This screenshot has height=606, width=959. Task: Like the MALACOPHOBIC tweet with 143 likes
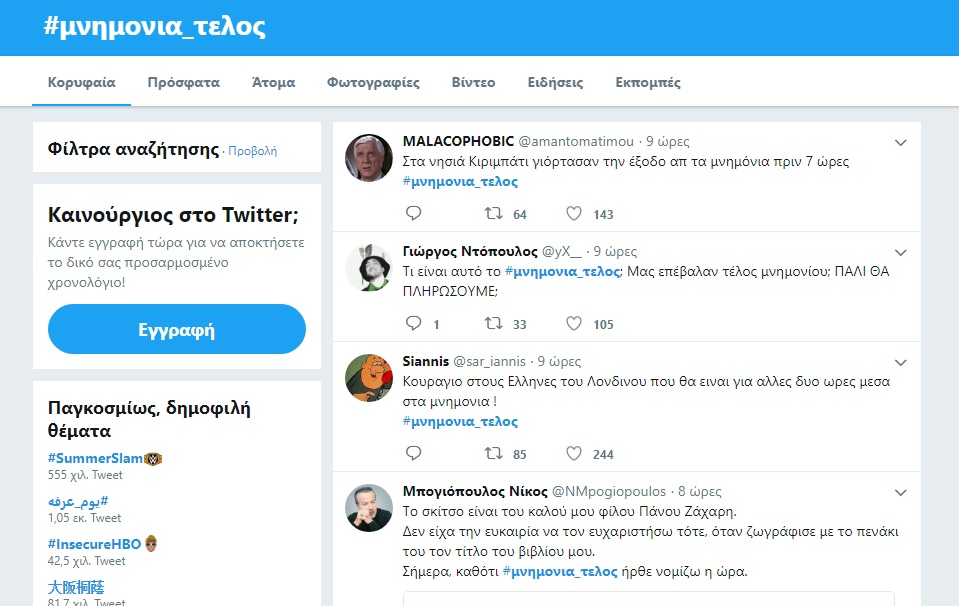574,214
